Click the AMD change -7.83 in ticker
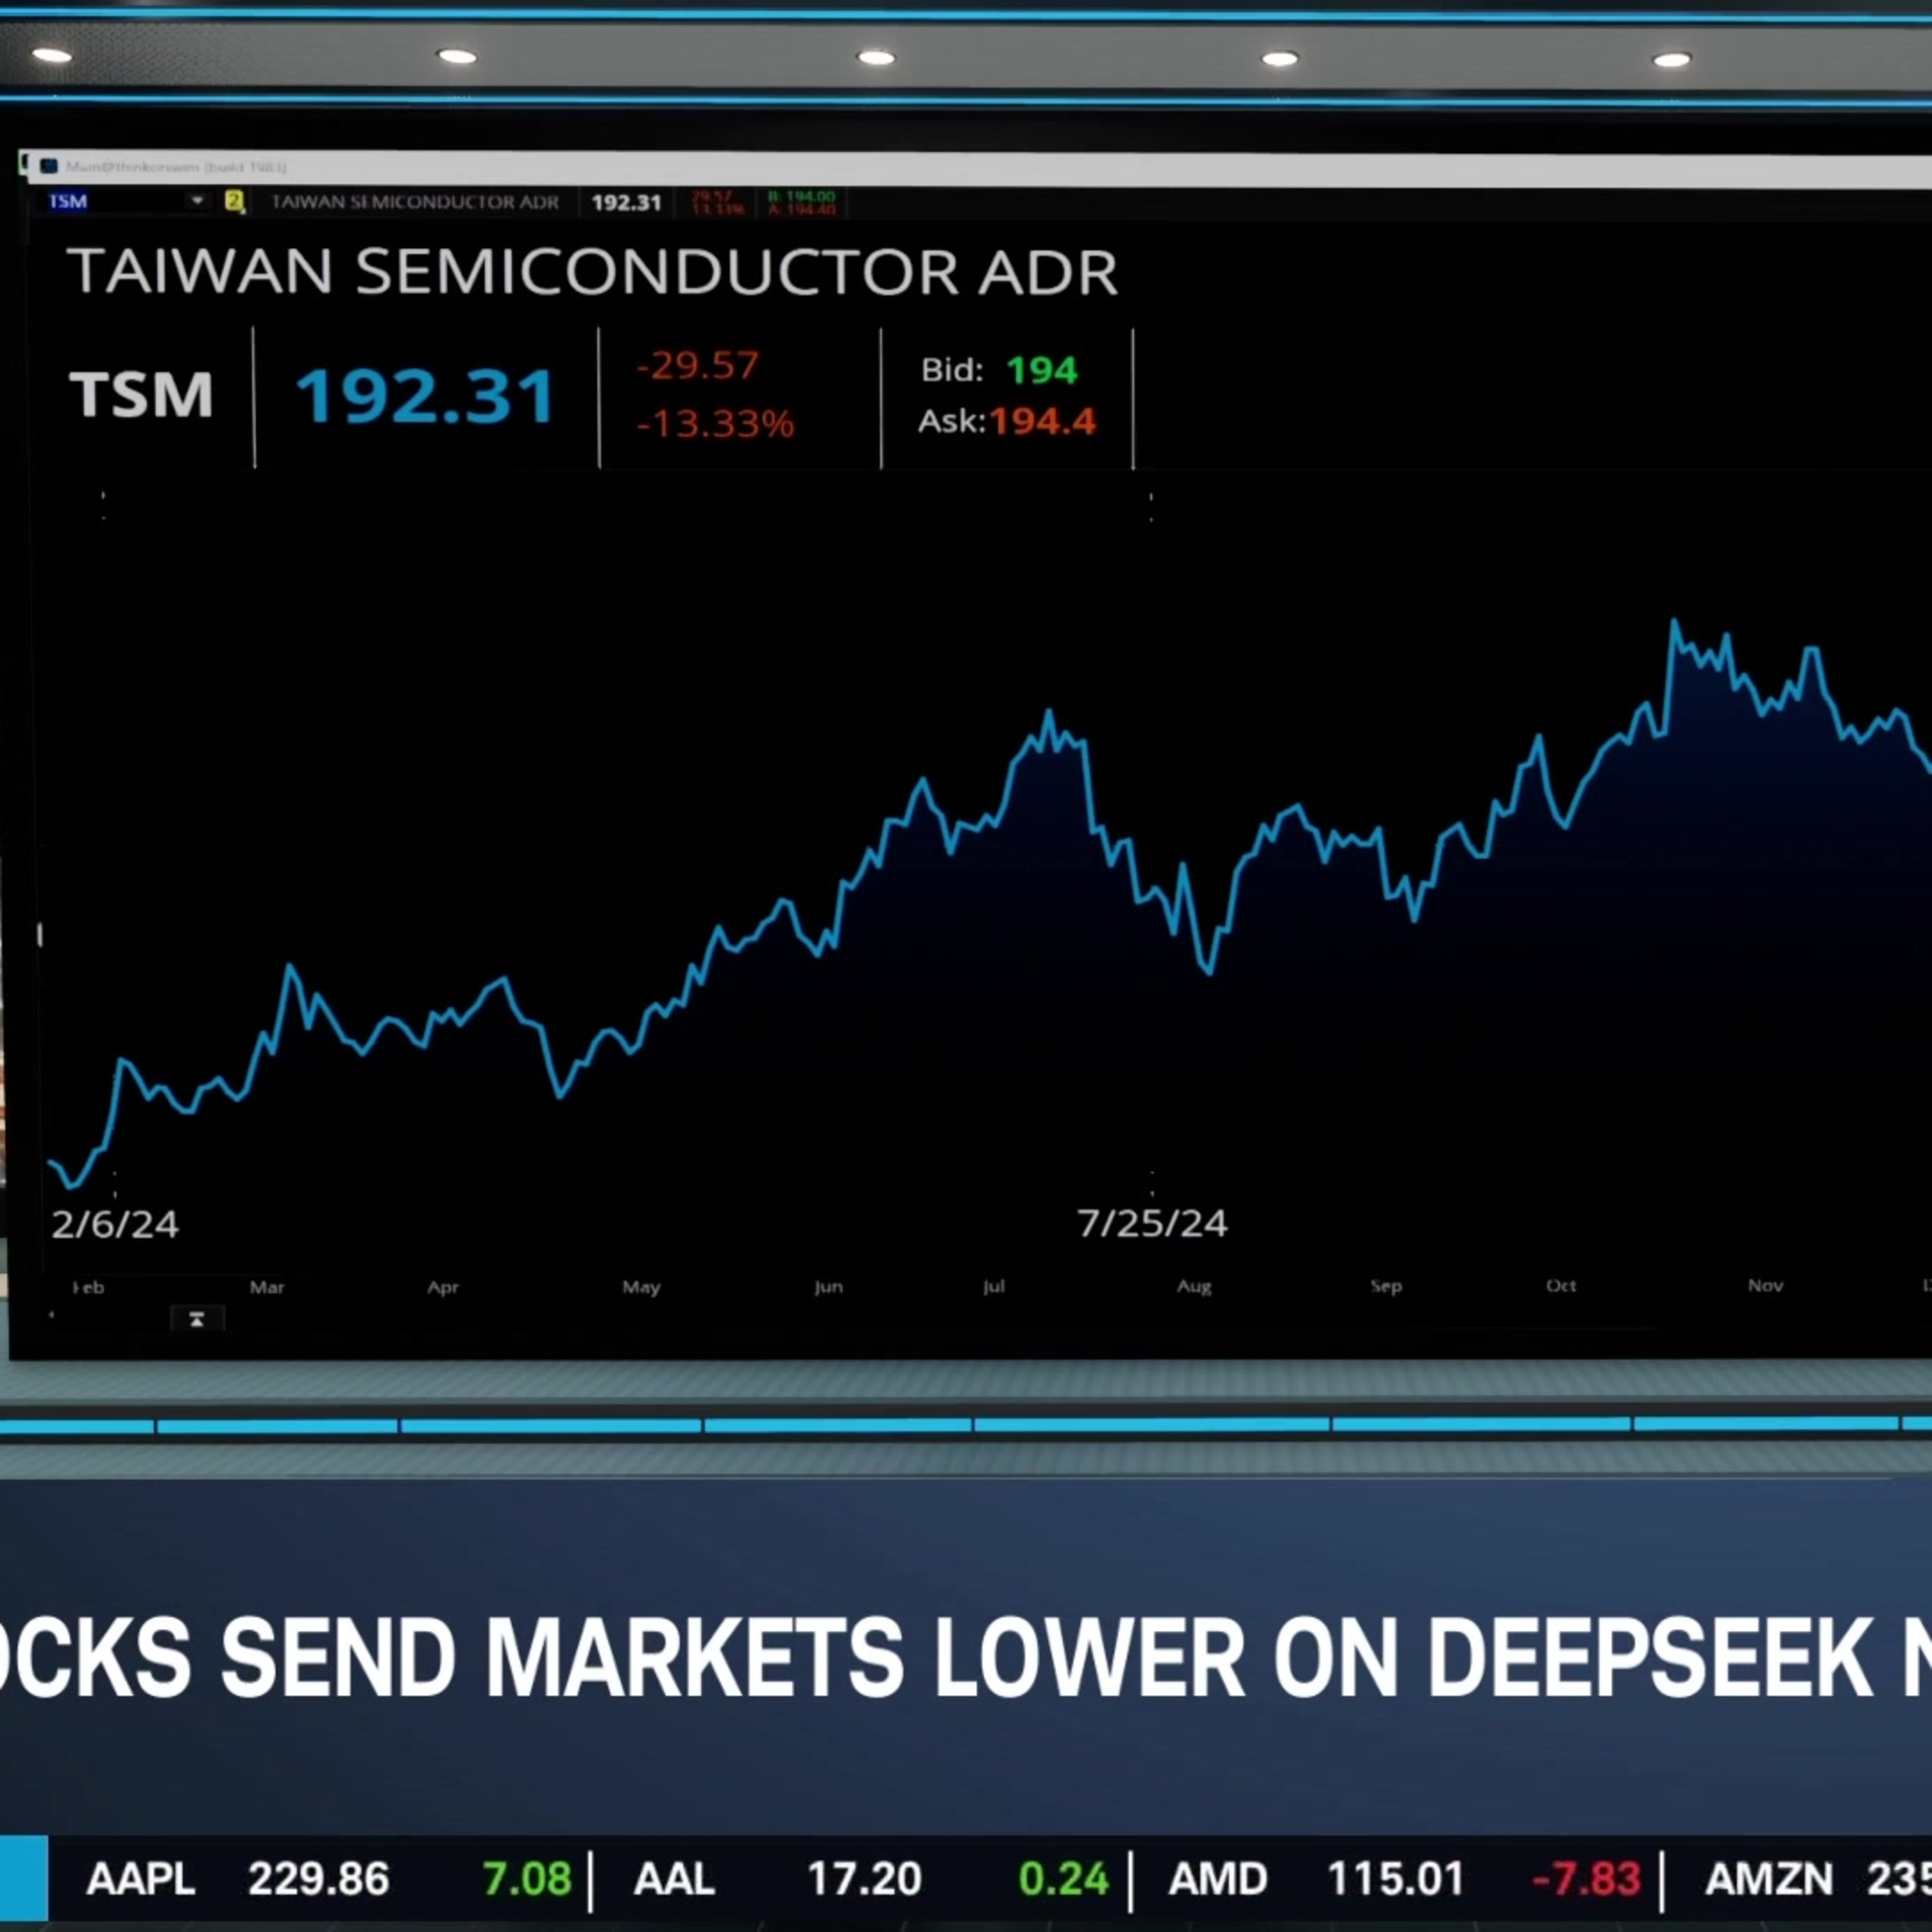 point(1587,1879)
